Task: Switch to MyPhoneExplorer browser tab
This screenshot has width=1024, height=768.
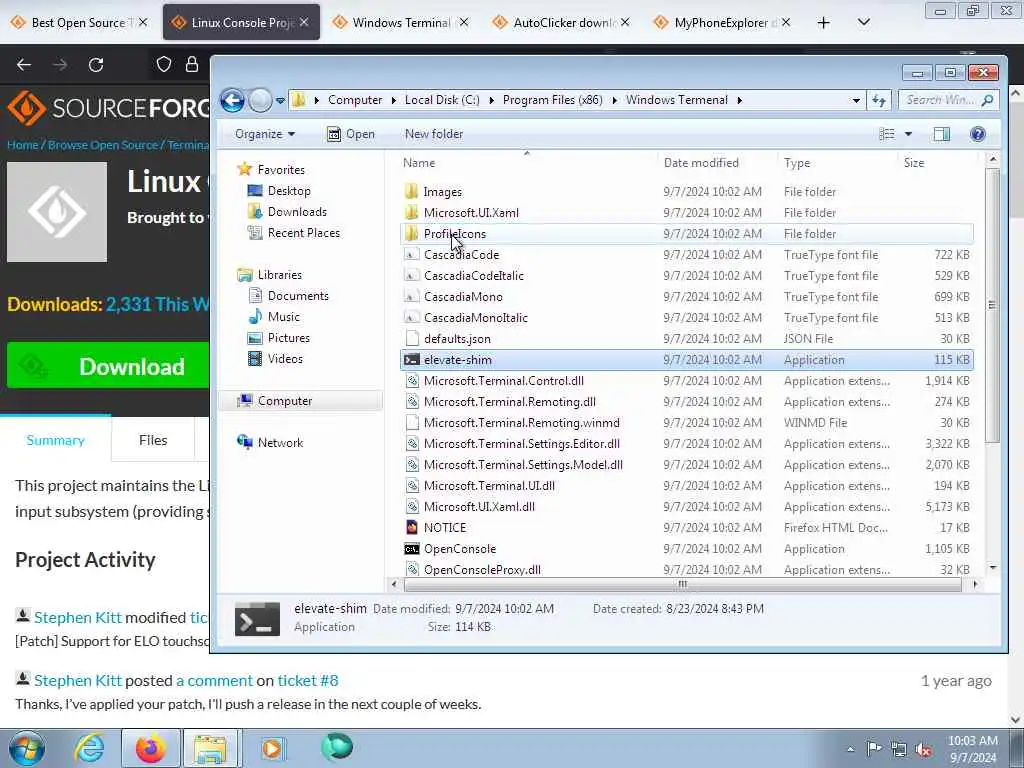Action: tap(723, 23)
